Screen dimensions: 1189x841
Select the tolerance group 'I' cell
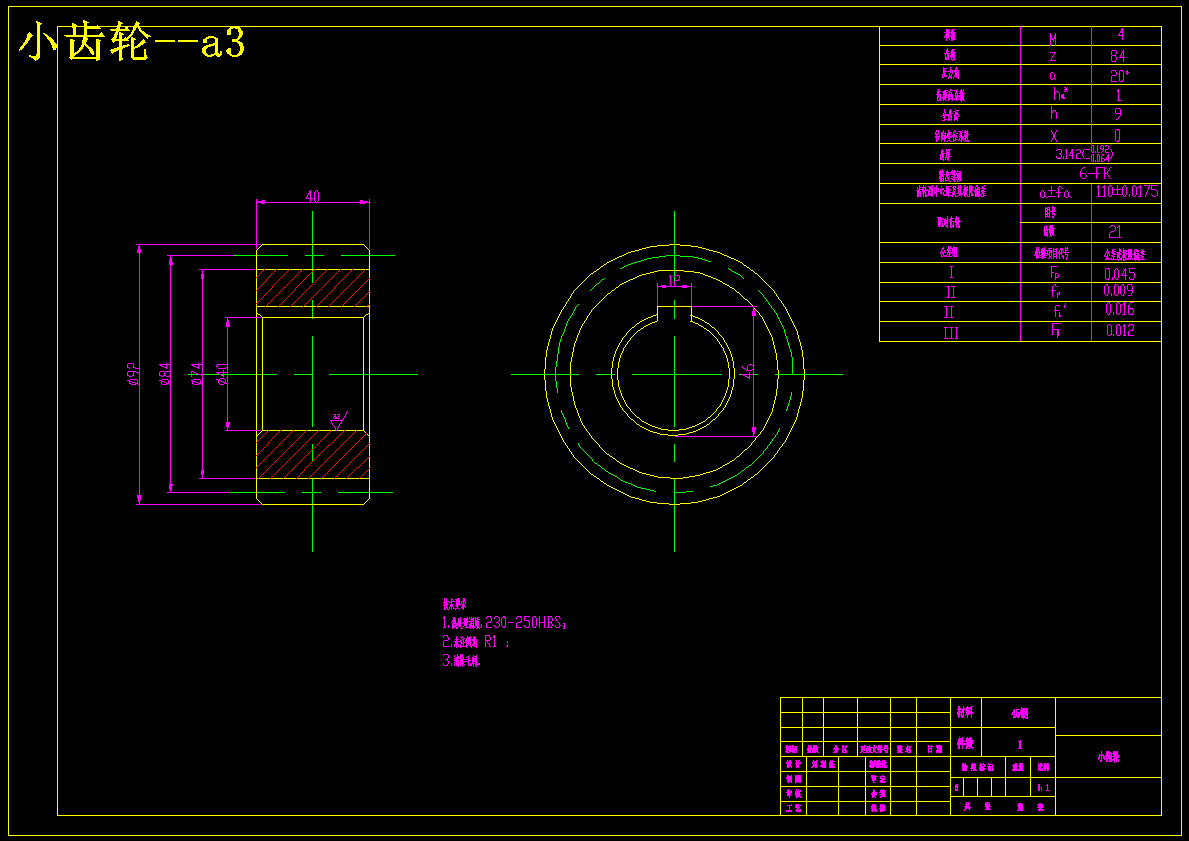tap(951, 273)
